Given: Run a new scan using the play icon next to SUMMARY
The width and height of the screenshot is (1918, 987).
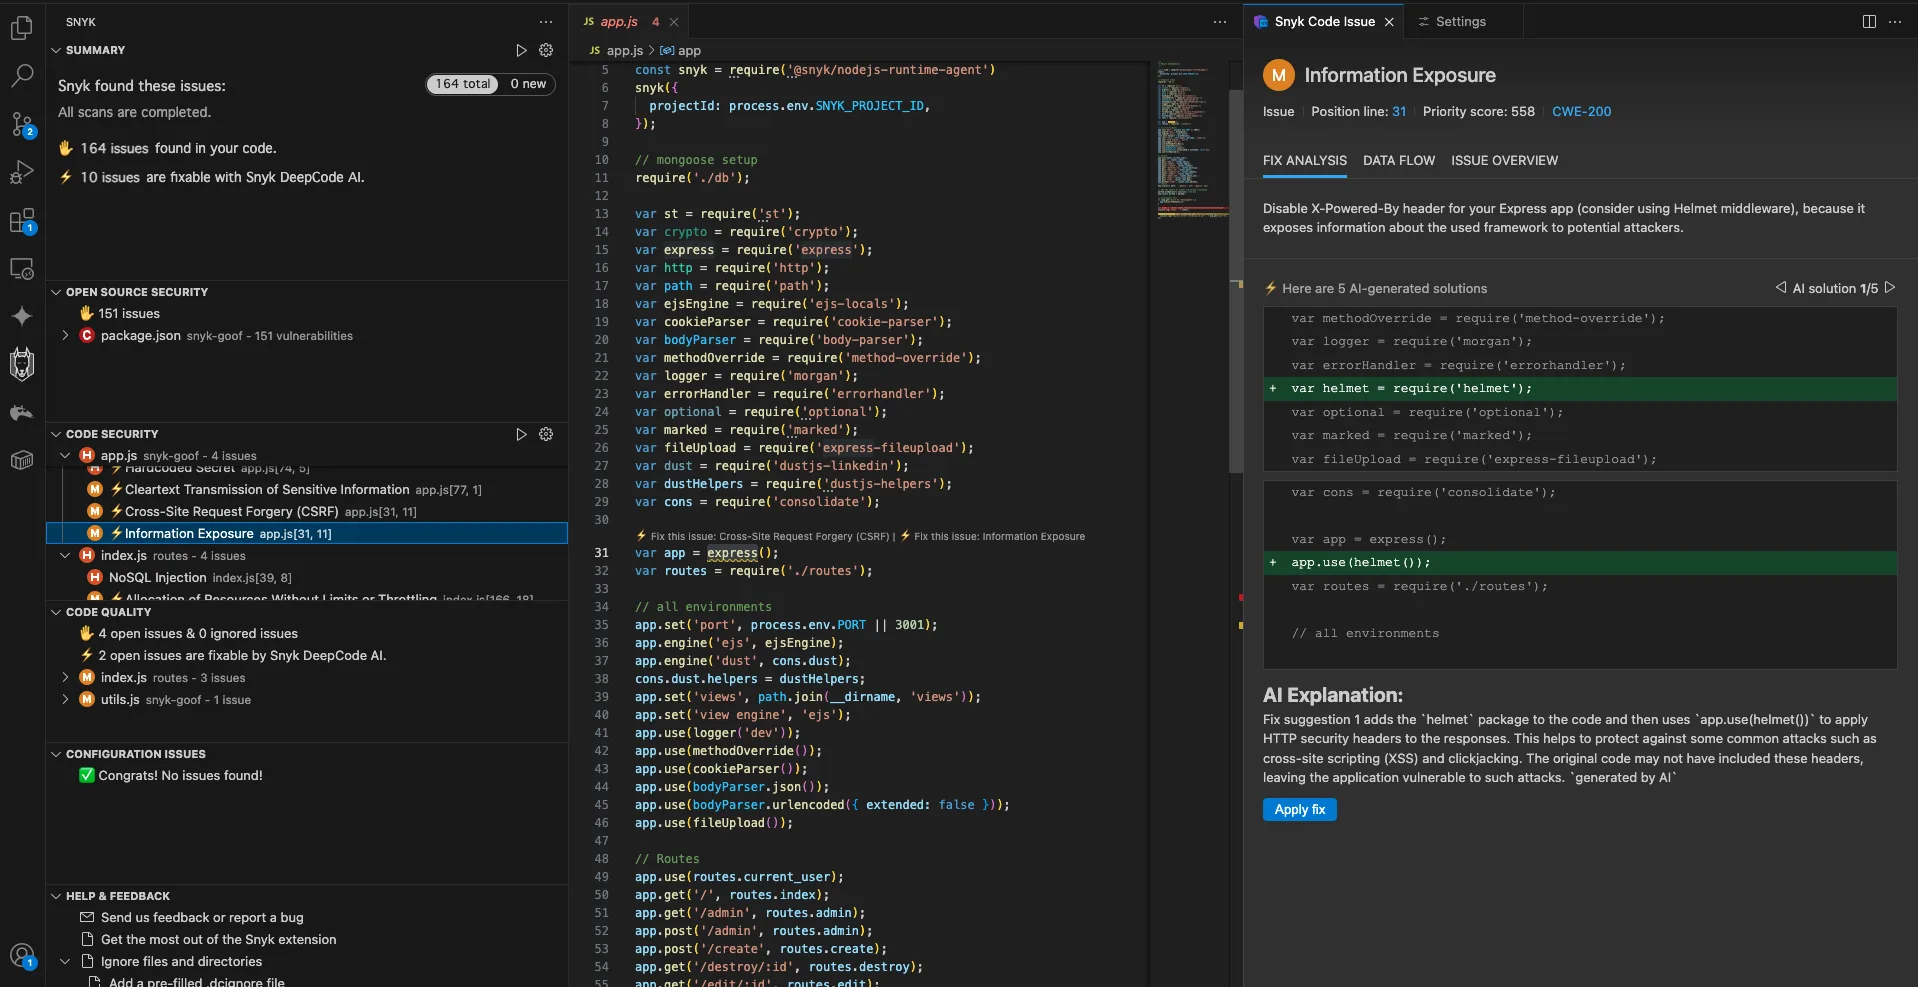Looking at the screenshot, I should (x=520, y=50).
